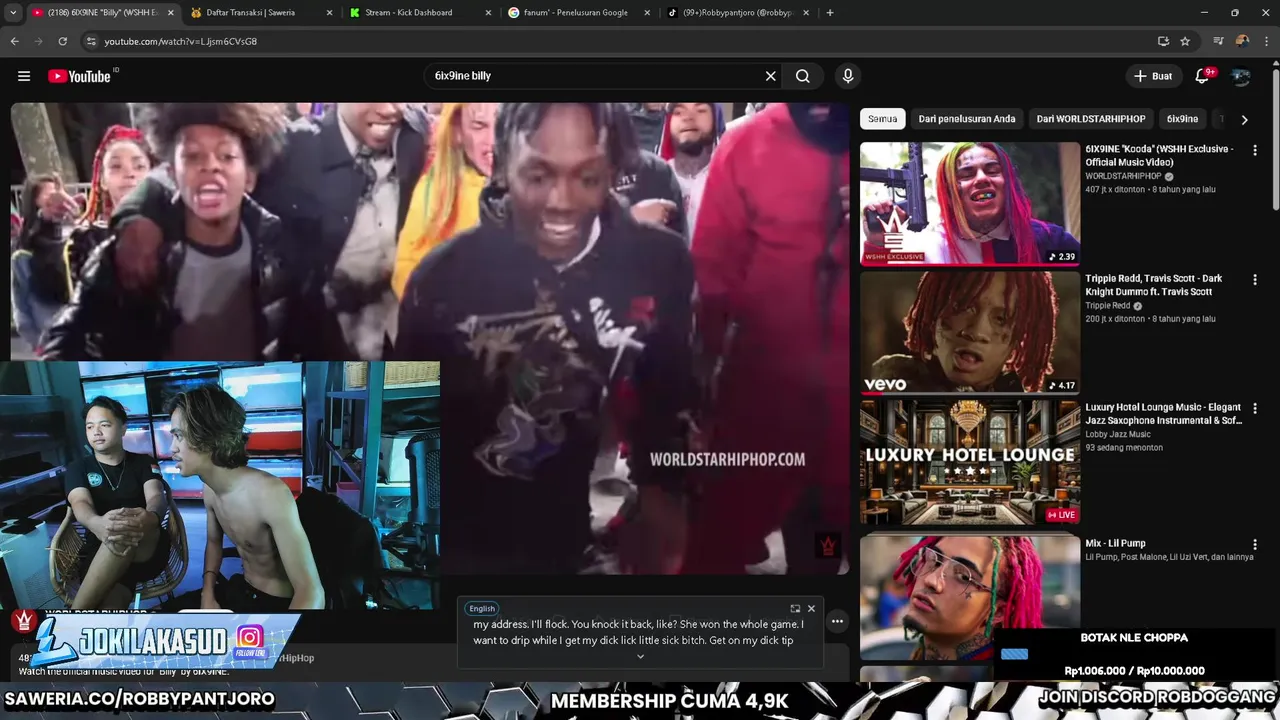
Task: Open more options for Mix - Lil Pump
Action: [x=1255, y=545]
